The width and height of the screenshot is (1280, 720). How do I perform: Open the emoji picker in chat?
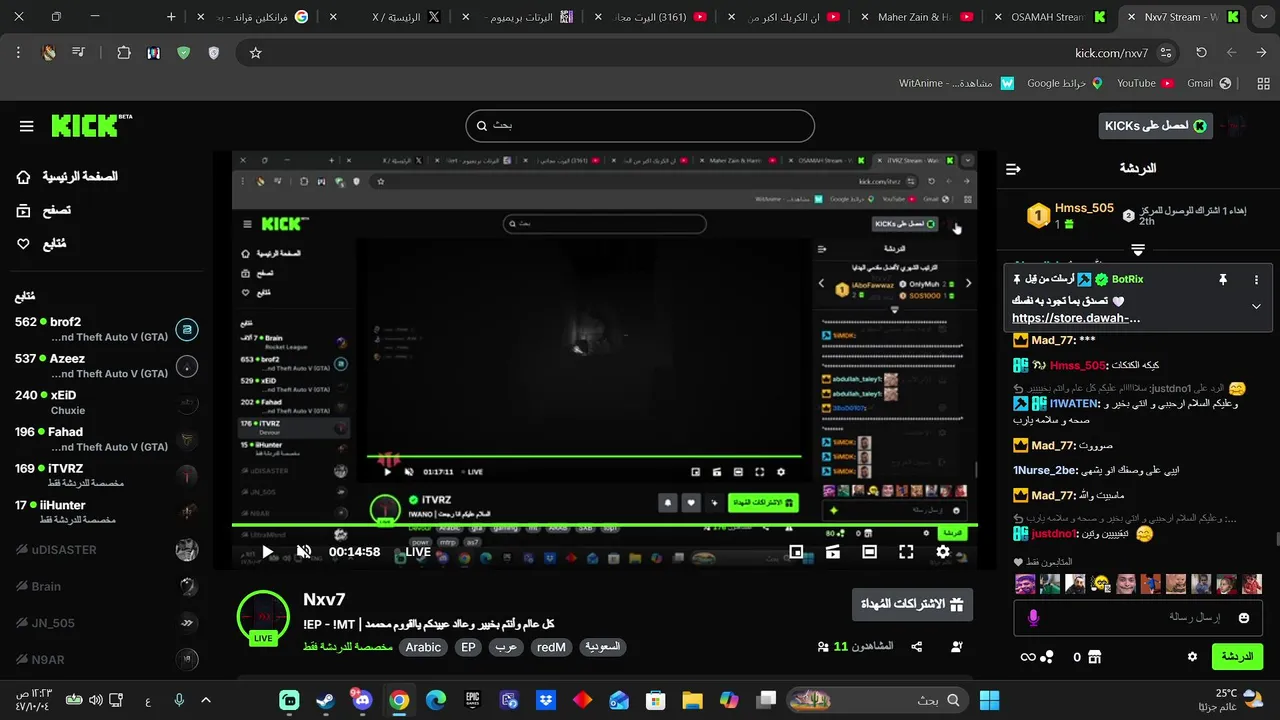[x=1243, y=618]
